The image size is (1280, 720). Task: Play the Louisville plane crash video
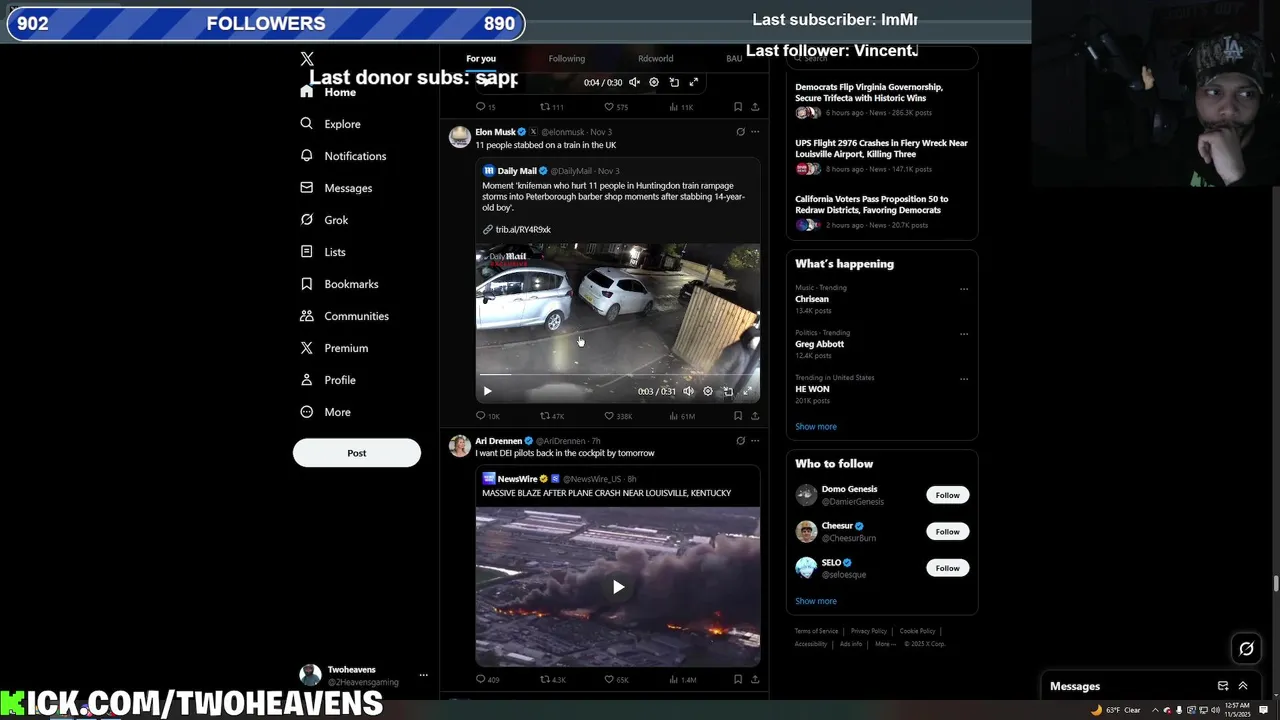pyautogui.click(x=618, y=587)
